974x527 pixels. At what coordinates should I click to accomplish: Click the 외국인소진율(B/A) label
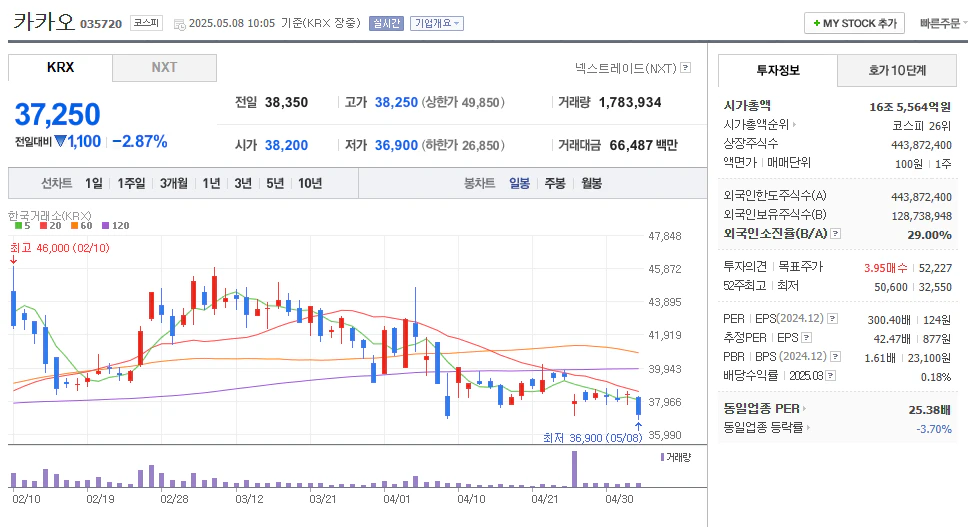pos(775,234)
